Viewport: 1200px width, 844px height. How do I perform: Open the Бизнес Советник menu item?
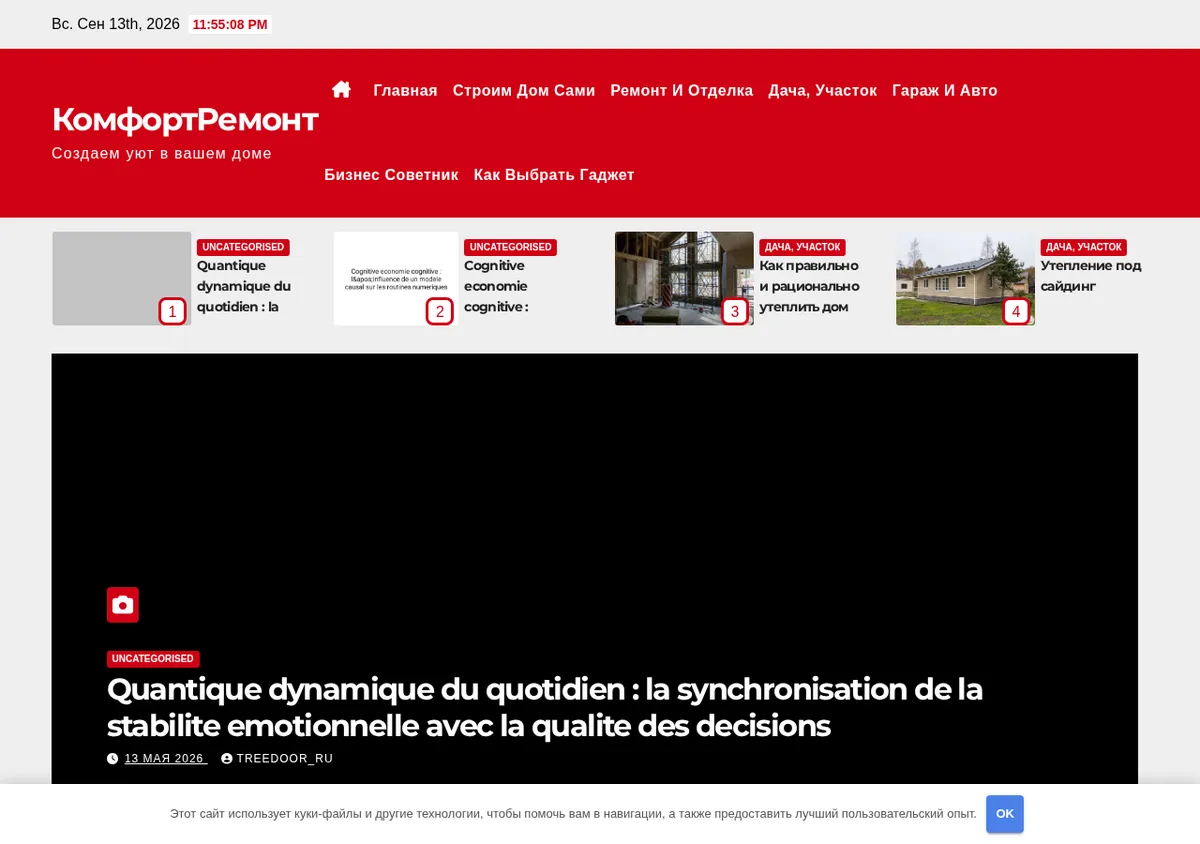[x=391, y=175]
